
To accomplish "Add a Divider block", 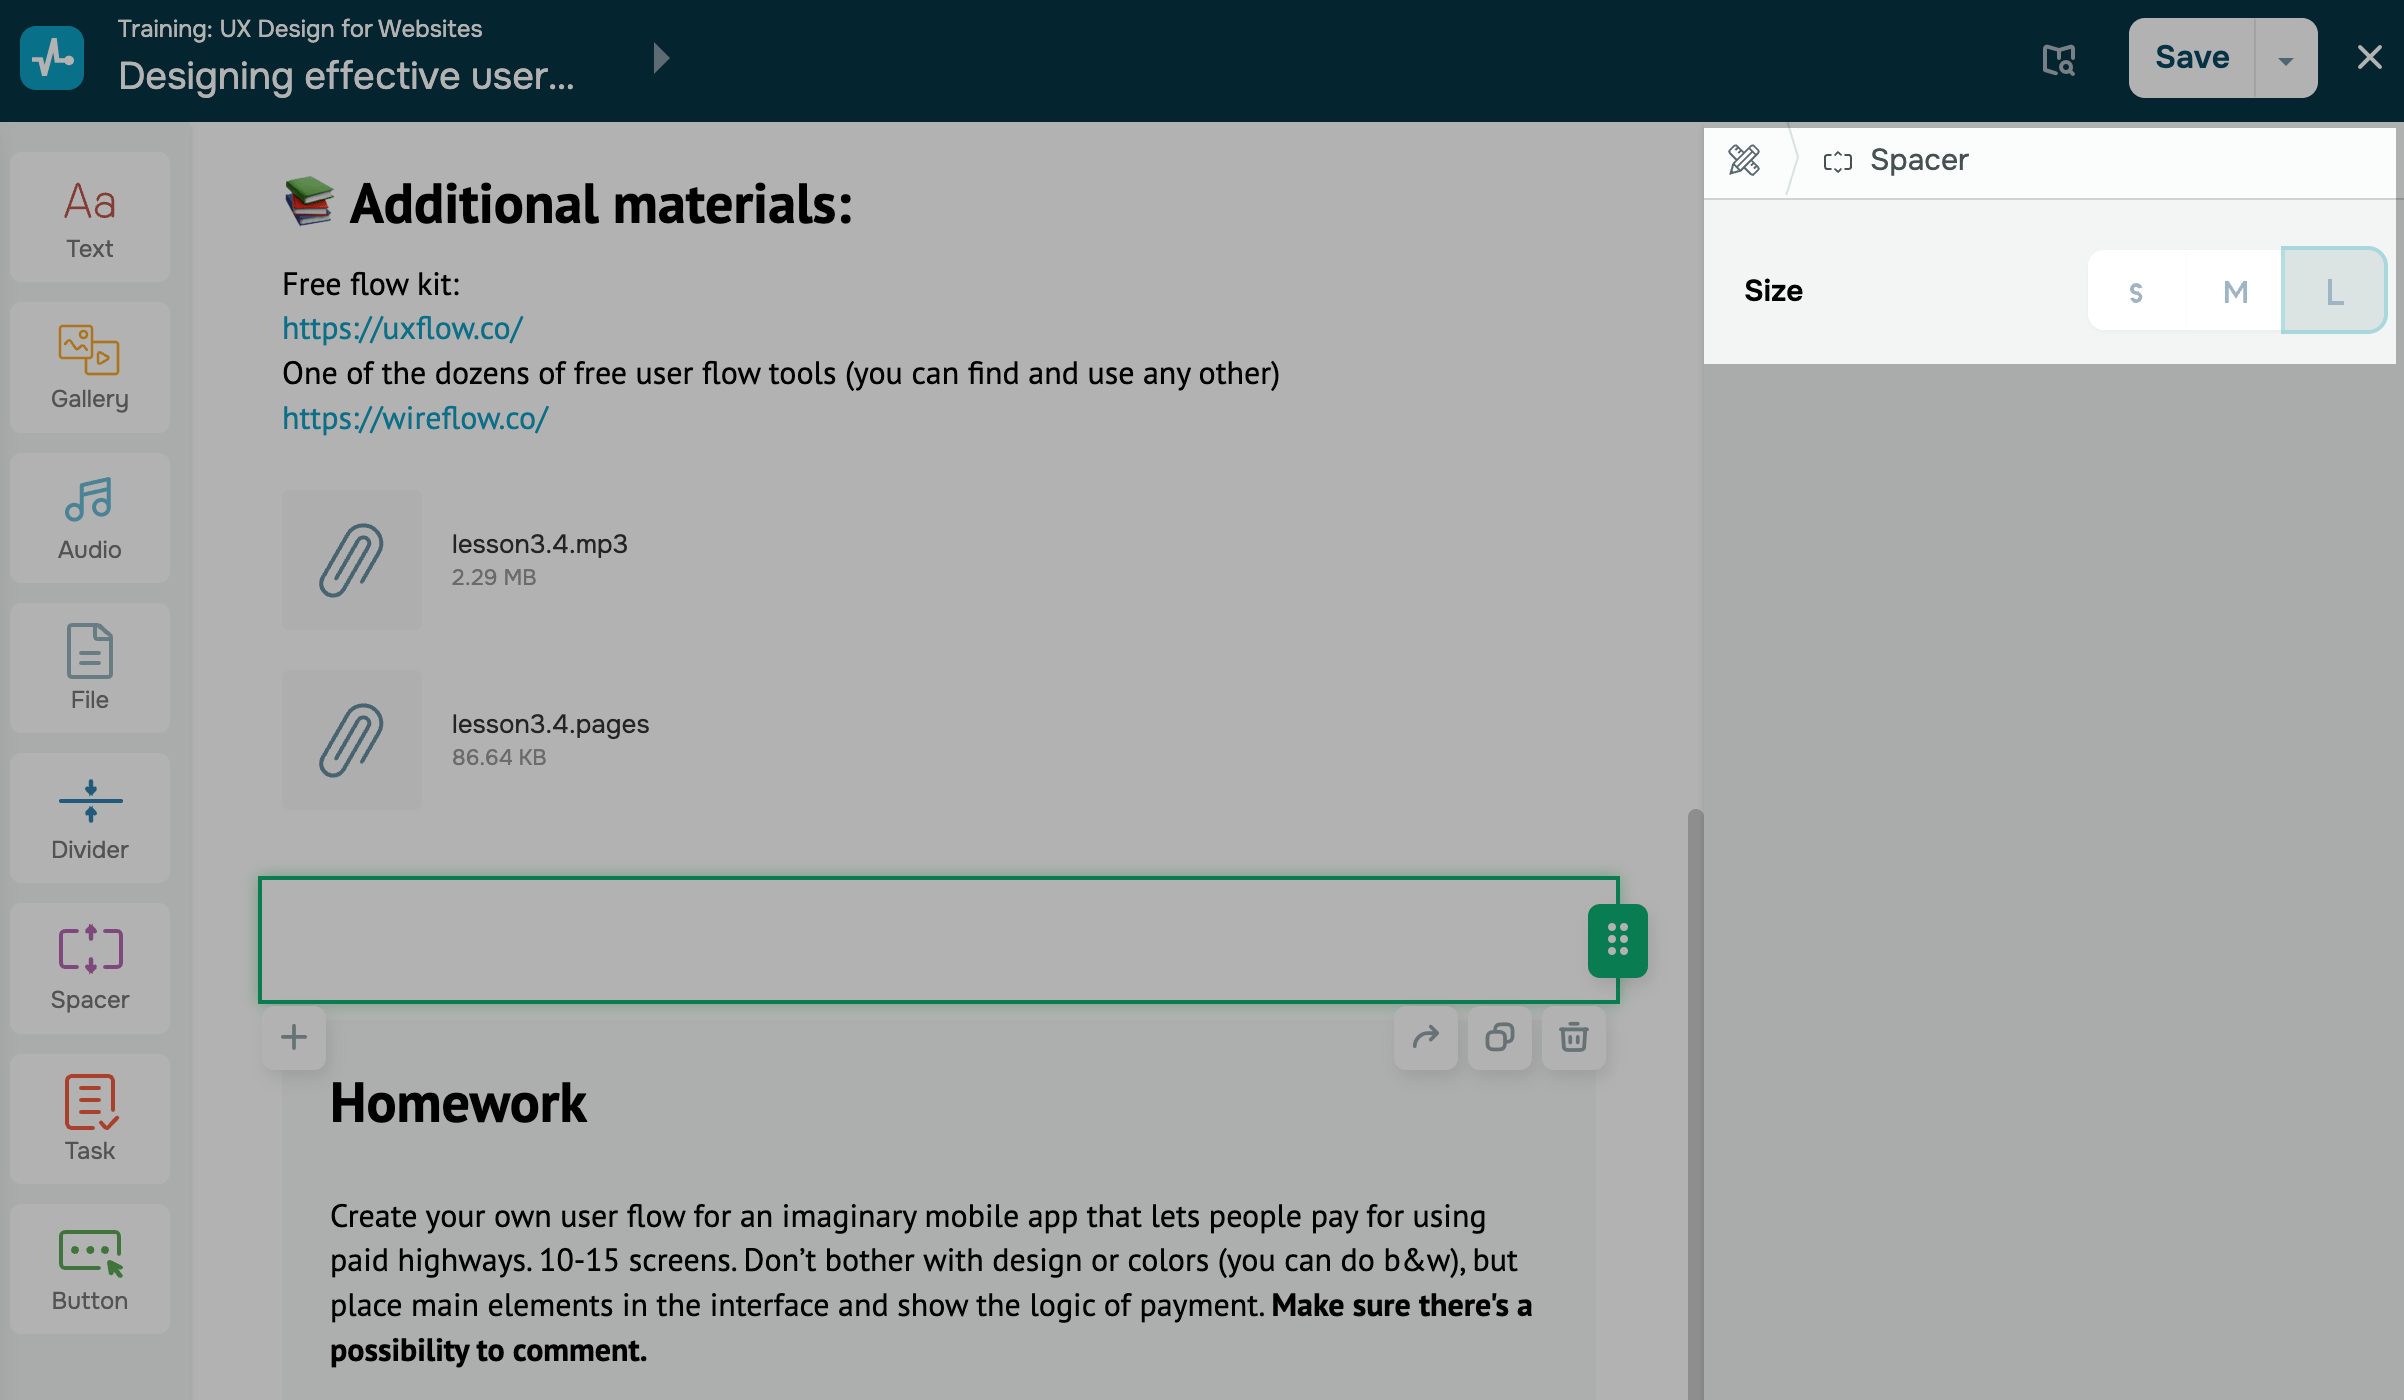I will [x=89, y=818].
